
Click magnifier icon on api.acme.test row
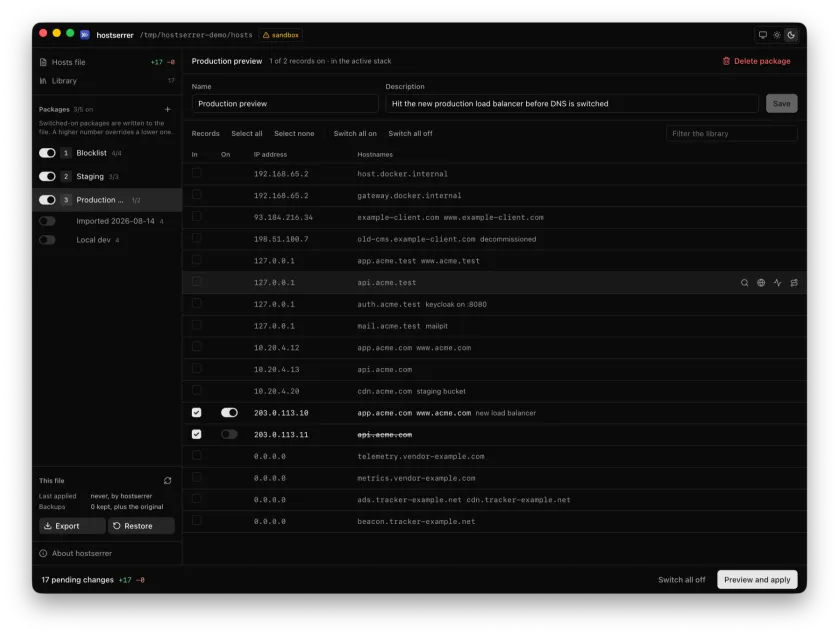(x=744, y=282)
